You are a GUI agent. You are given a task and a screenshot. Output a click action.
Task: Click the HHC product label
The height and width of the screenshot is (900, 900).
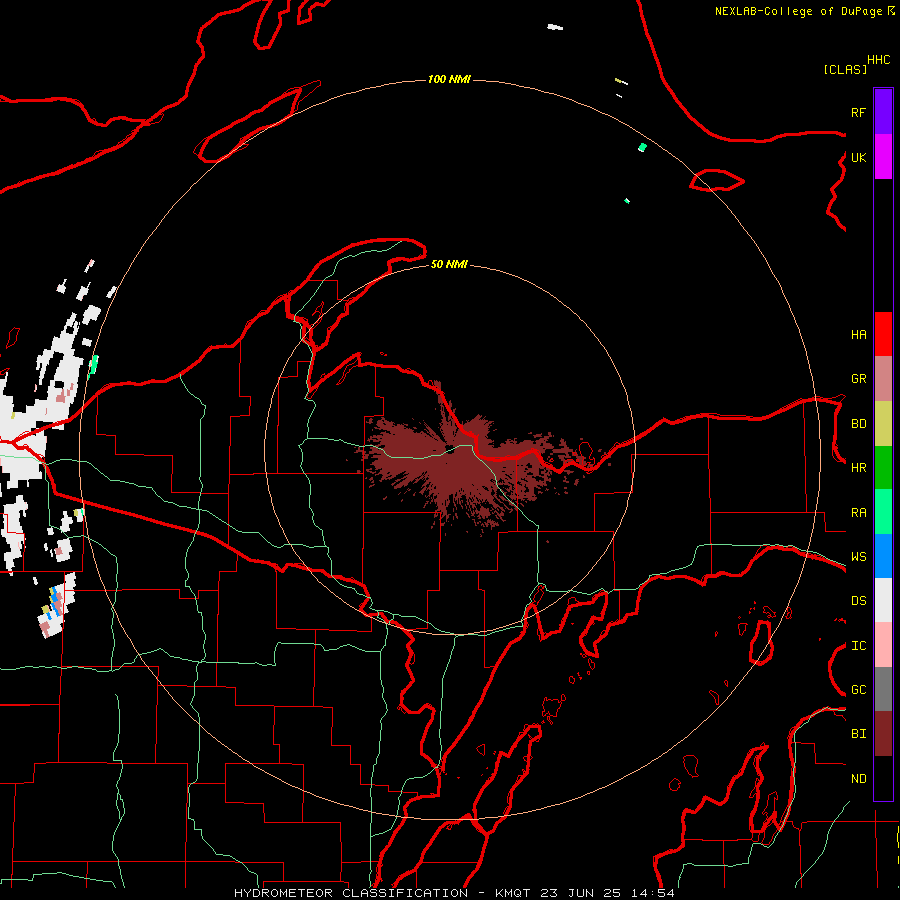tap(879, 60)
